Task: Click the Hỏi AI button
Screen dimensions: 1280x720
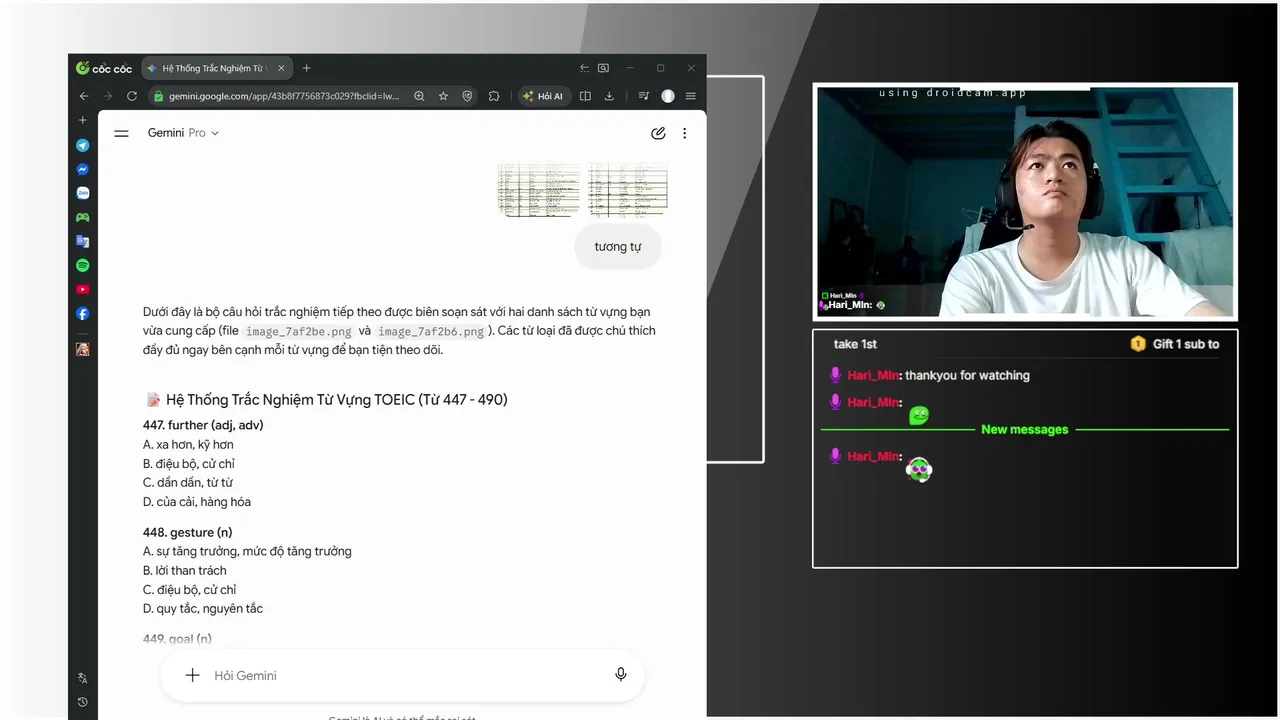Action: coord(543,96)
